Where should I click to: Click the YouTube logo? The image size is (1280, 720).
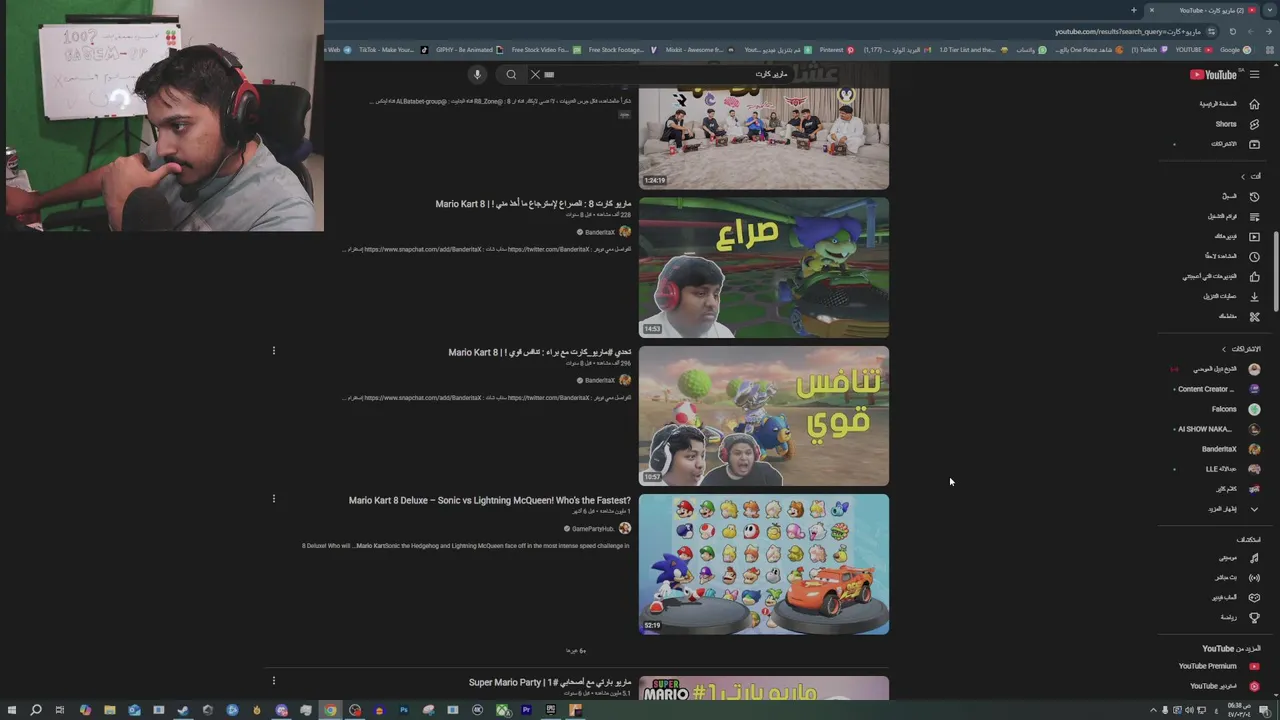click(x=1213, y=75)
